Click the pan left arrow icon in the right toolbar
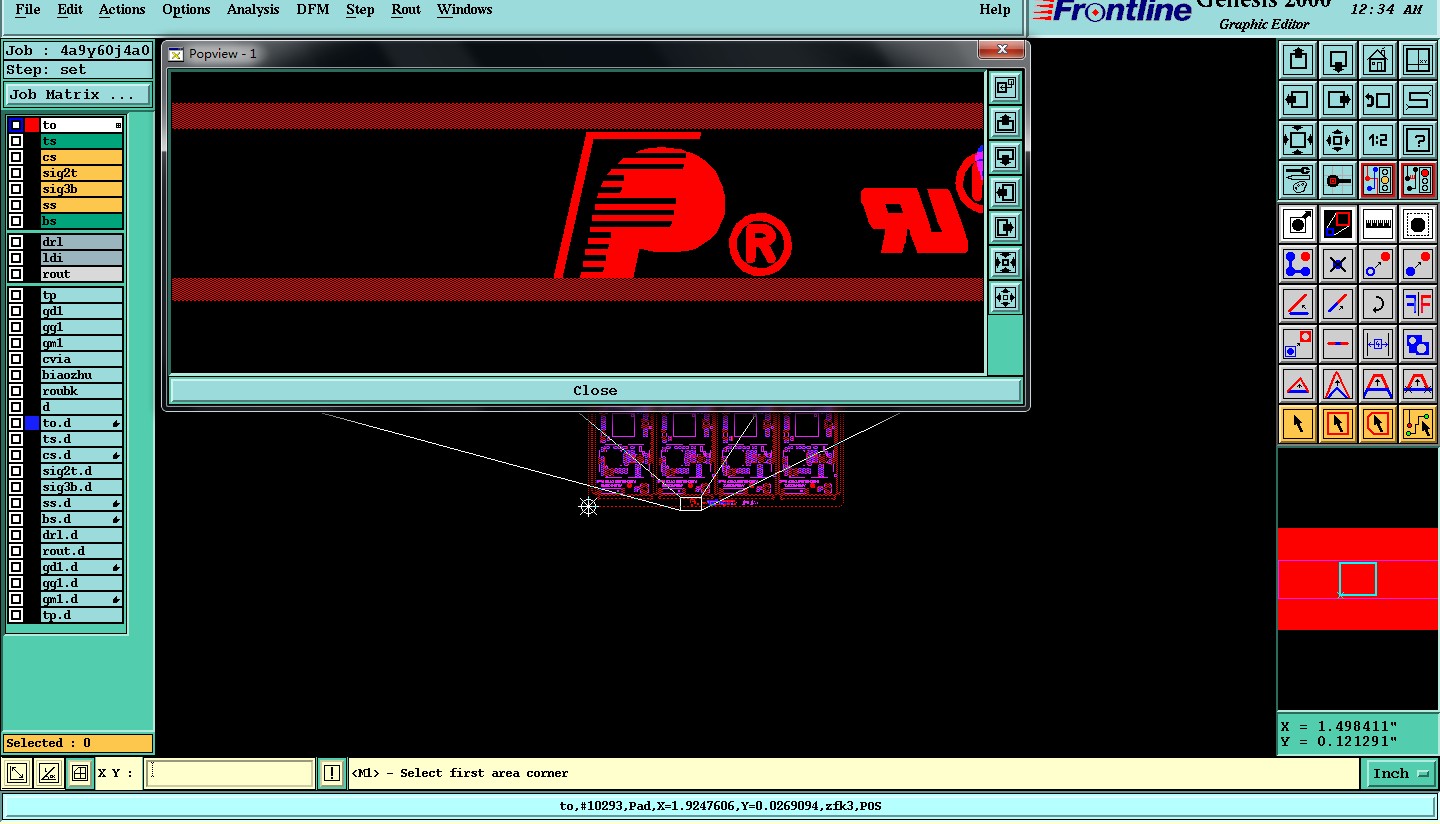 (x=1298, y=100)
